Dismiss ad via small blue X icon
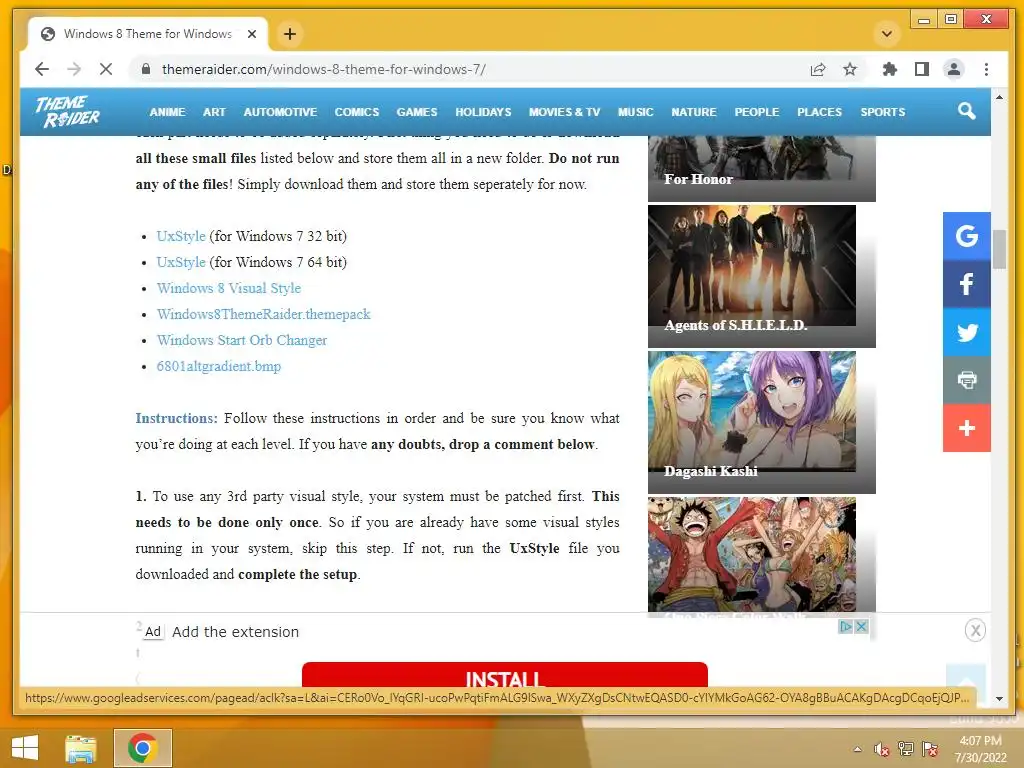Viewport: 1024px width, 768px height. tap(861, 626)
